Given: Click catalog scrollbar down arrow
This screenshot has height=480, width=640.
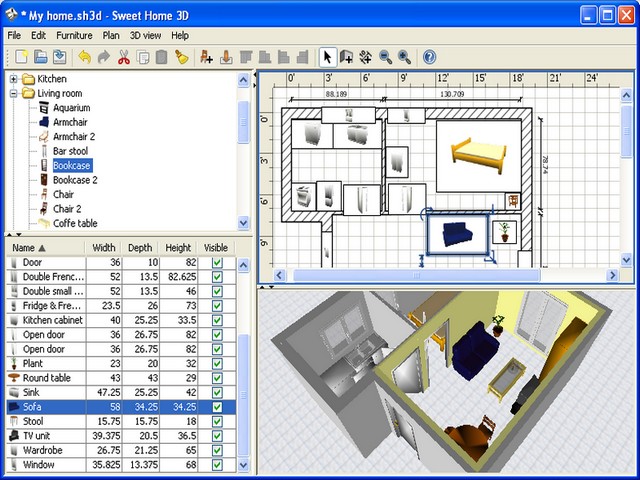Looking at the screenshot, I should point(243,223).
